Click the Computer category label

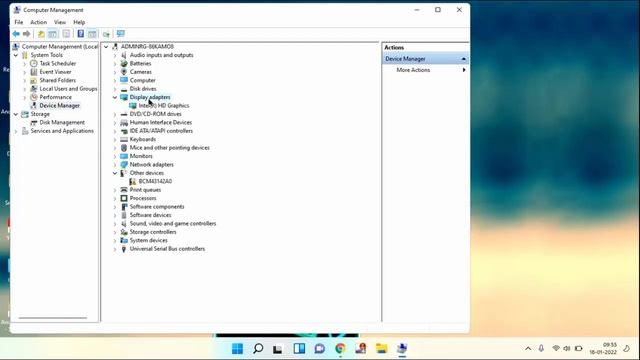[x=142, y=80]
